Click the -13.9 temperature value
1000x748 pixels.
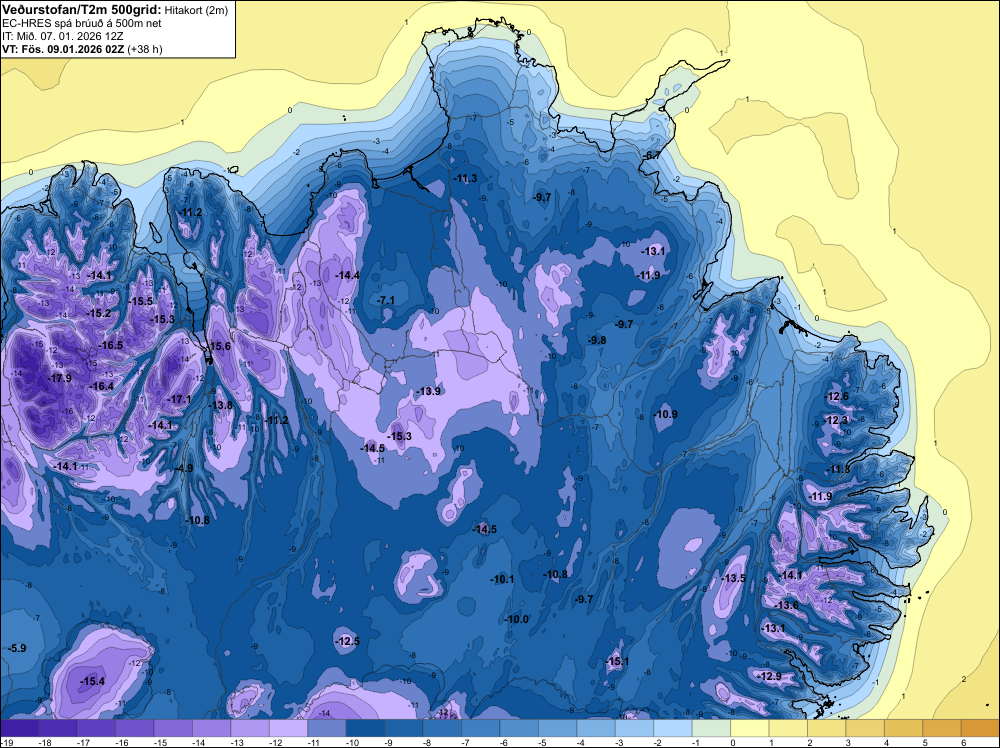tap(428, 391)
